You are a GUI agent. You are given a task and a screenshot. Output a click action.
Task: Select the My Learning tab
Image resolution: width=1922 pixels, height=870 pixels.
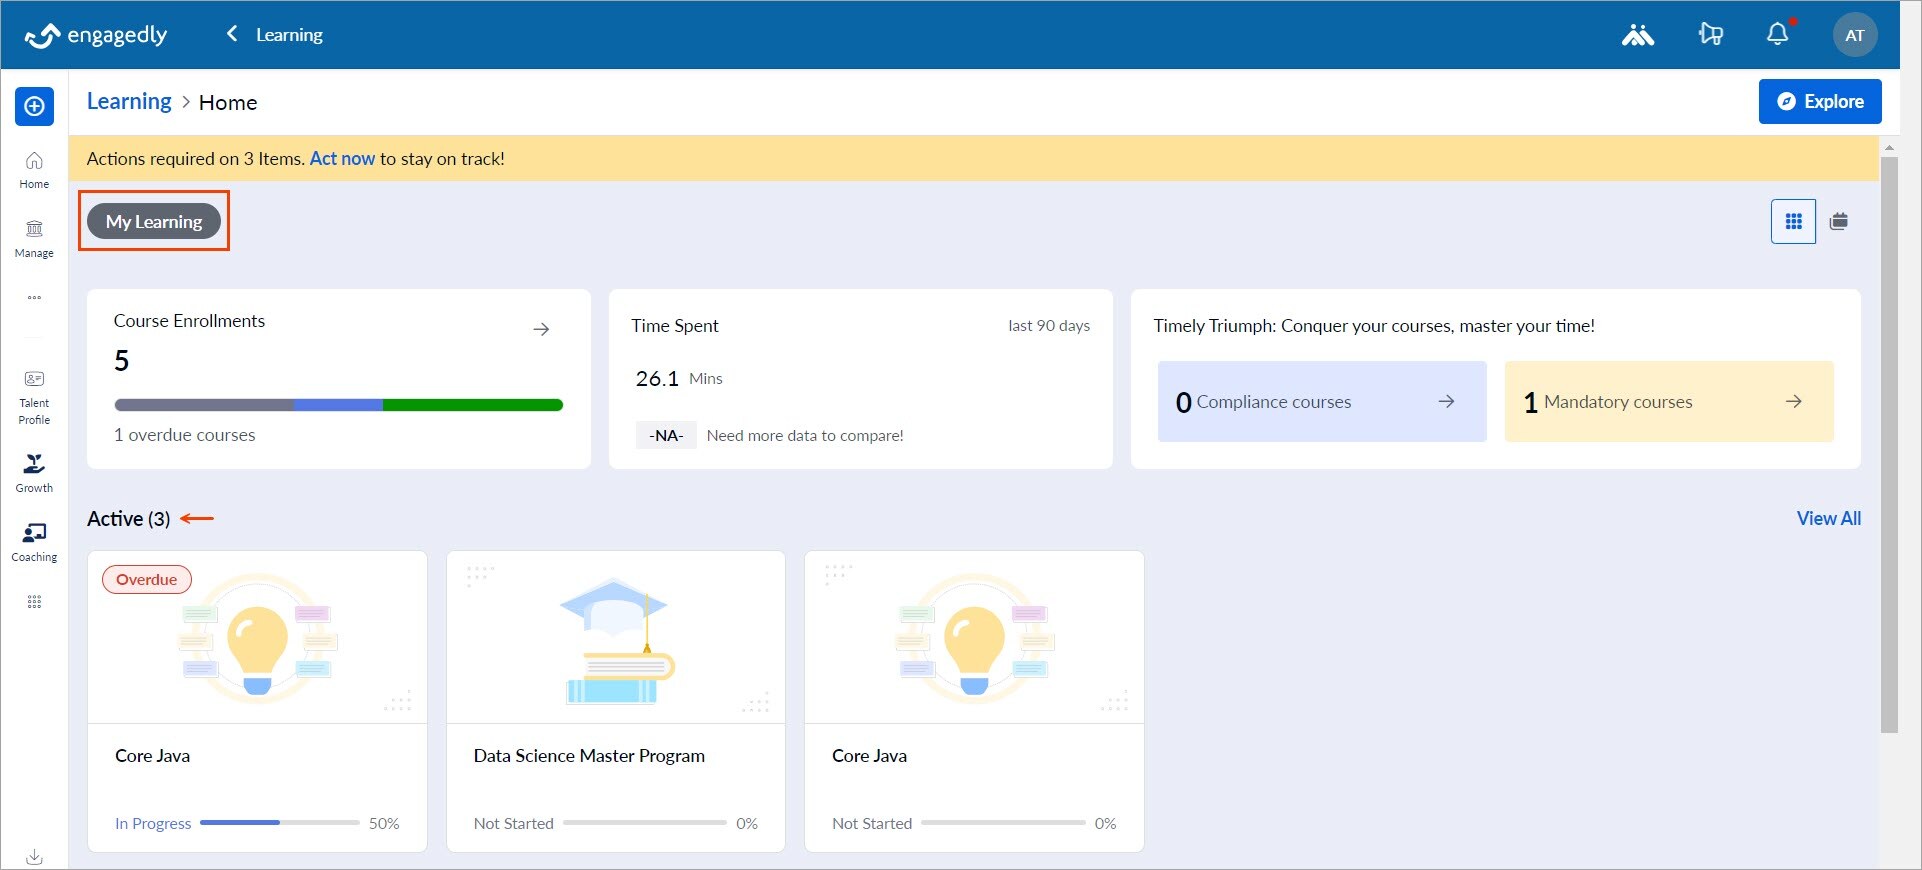pos(154,222)
